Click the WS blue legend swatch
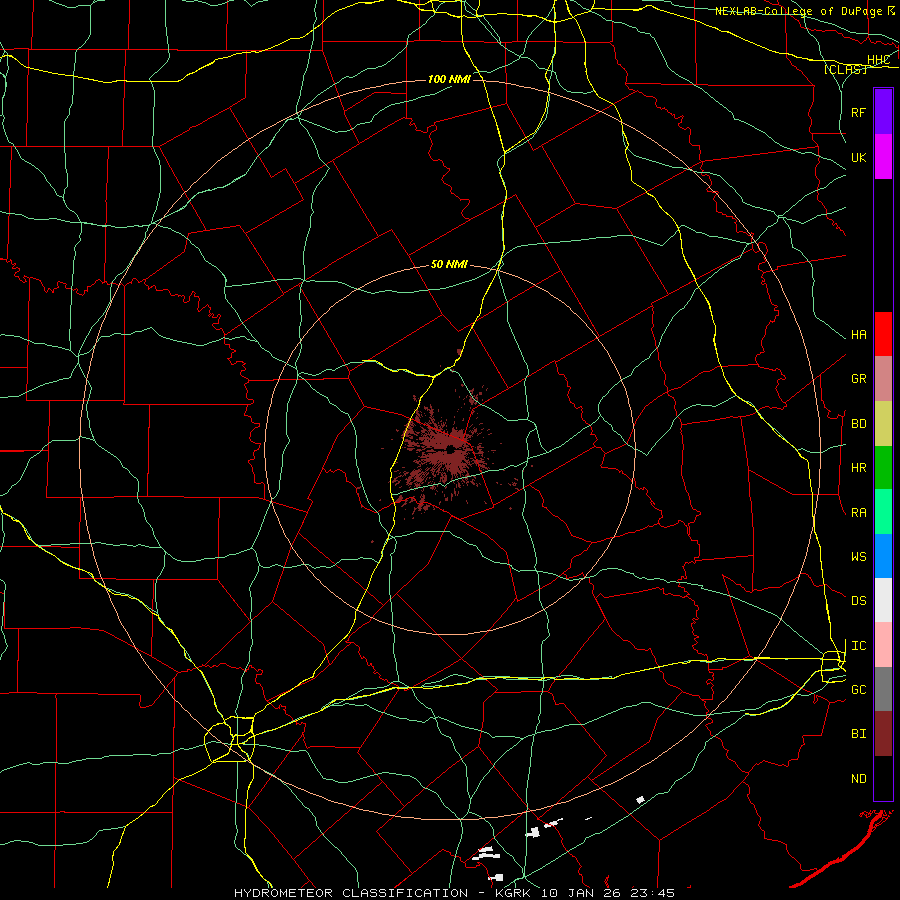The height and width of the screenshot is (900, 900). [883, 556]
